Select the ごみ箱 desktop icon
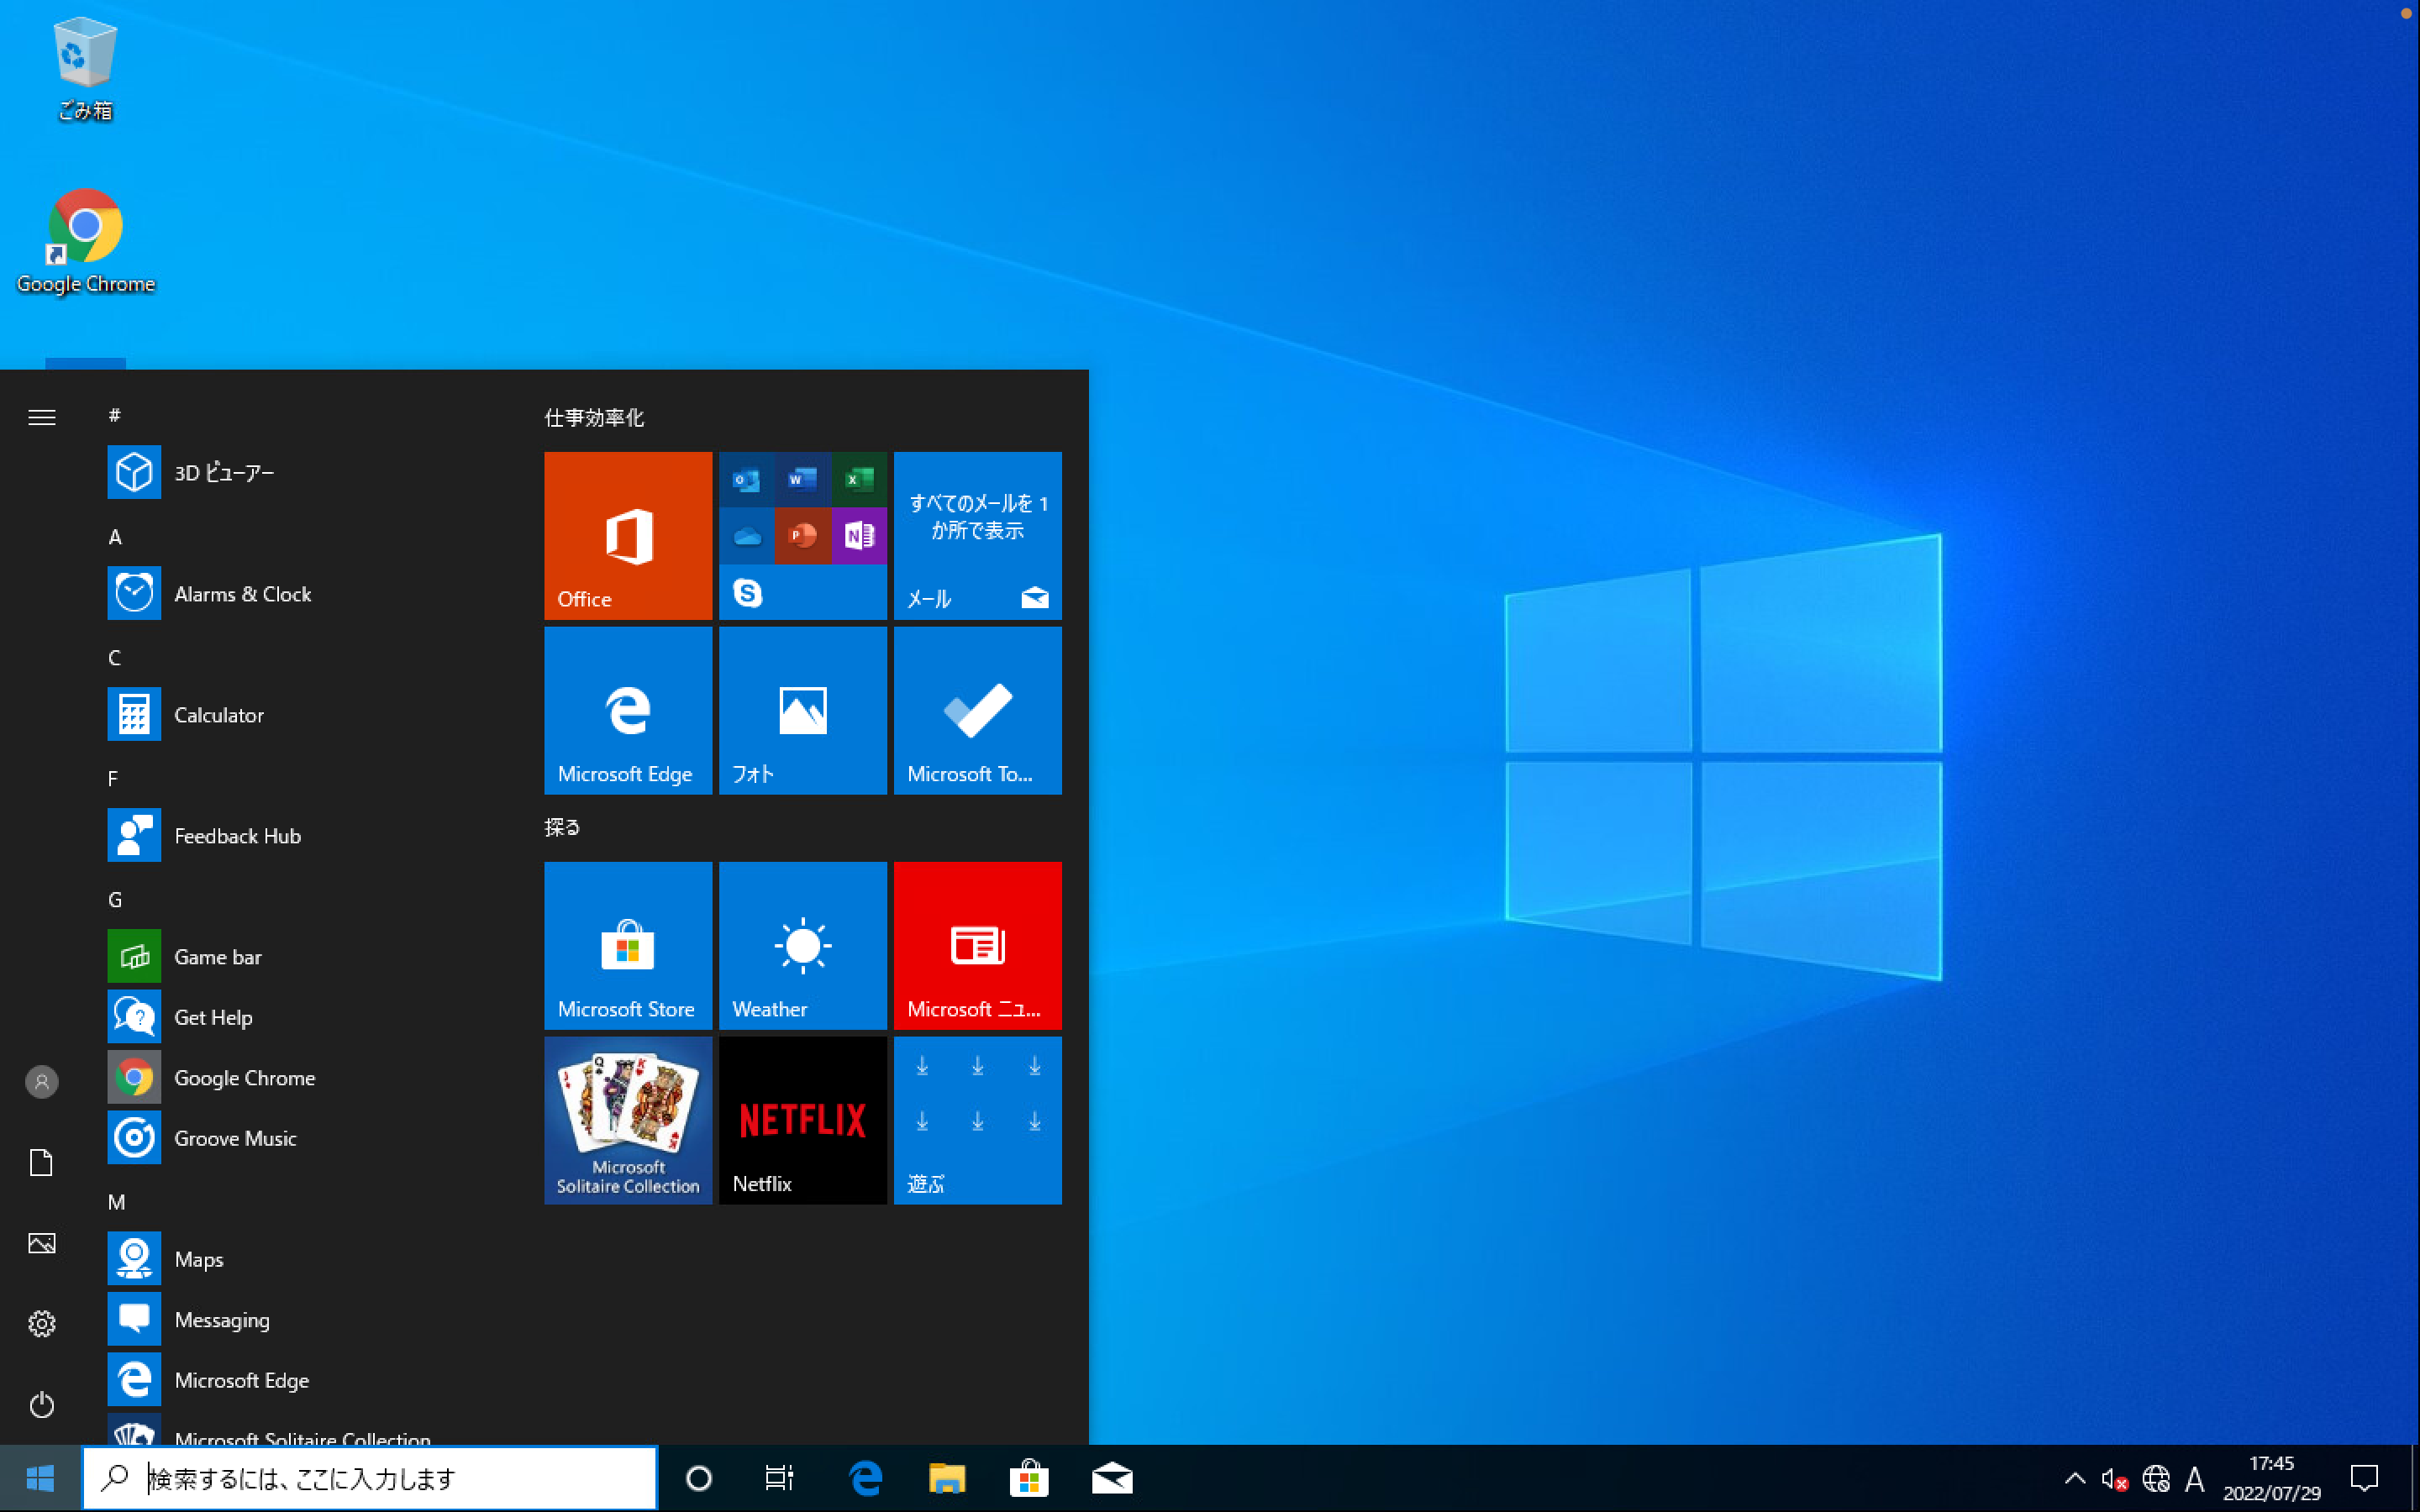The height and width of the screenshot is (1512, 2420). pos(85,68)
